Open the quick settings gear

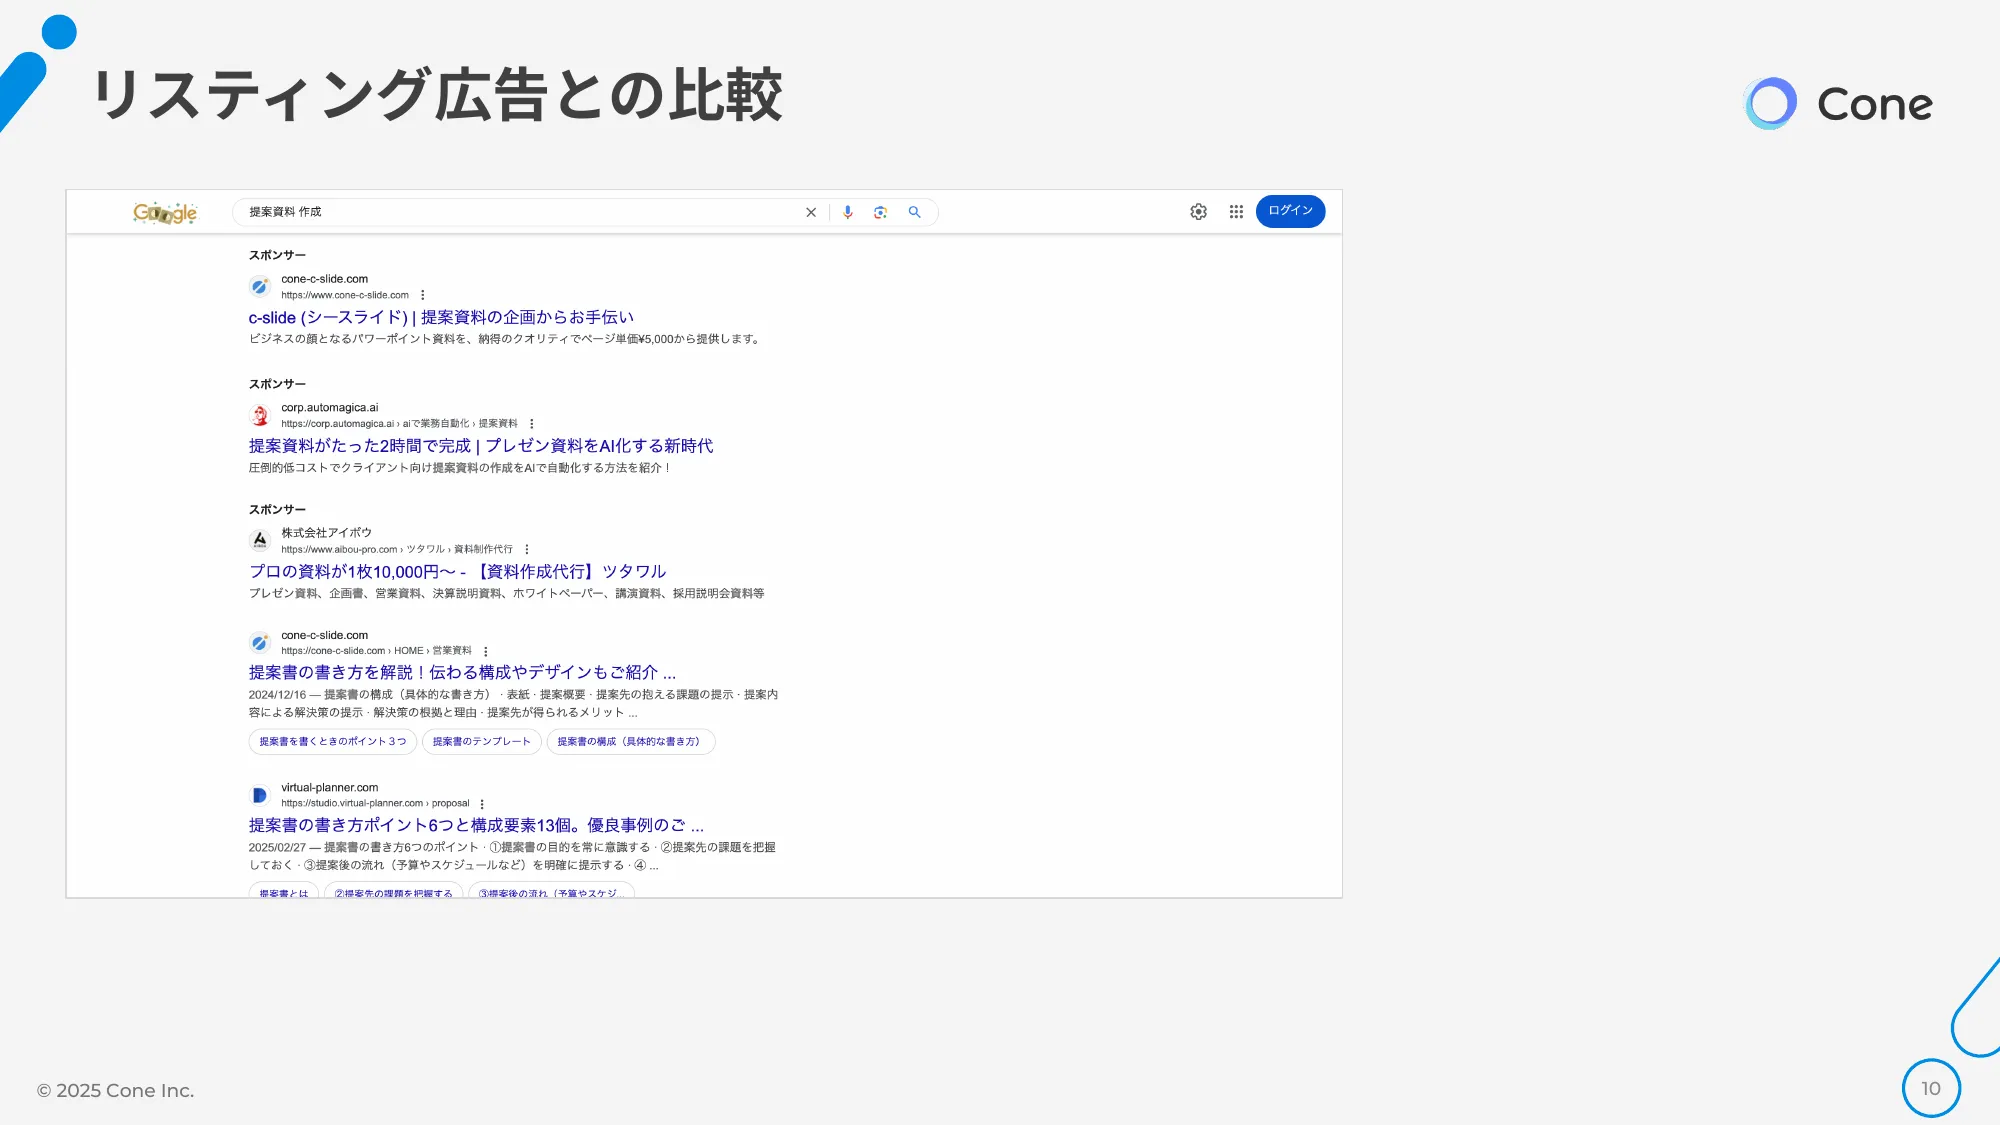tap(1198, 212)
